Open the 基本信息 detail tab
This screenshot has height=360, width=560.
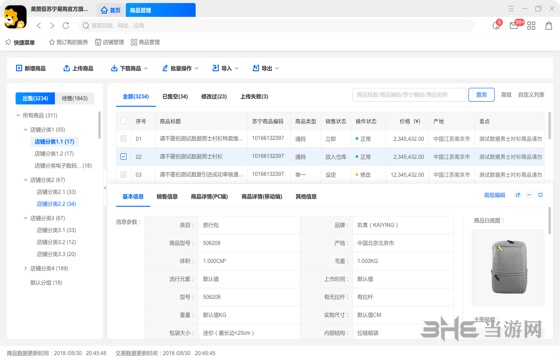pos(133,196)
